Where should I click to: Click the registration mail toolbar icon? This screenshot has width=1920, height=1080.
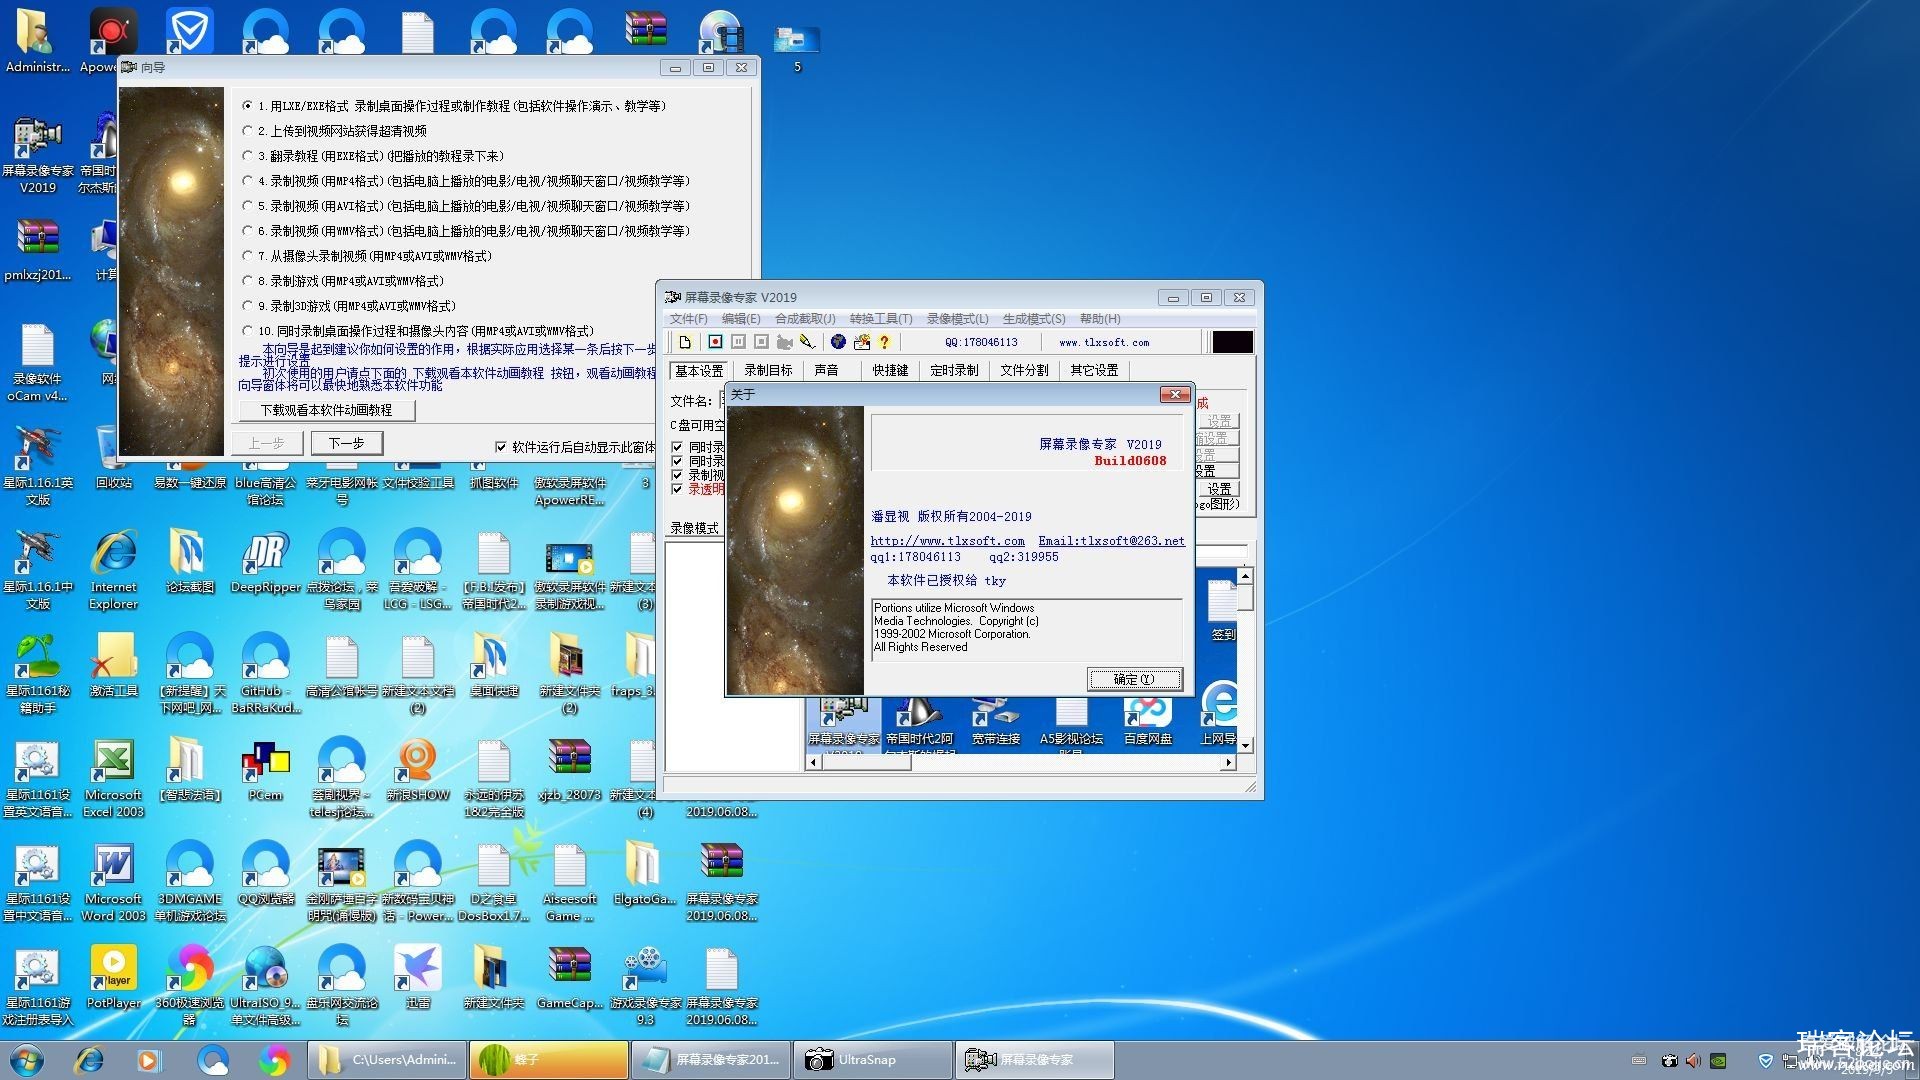[861, 342]
